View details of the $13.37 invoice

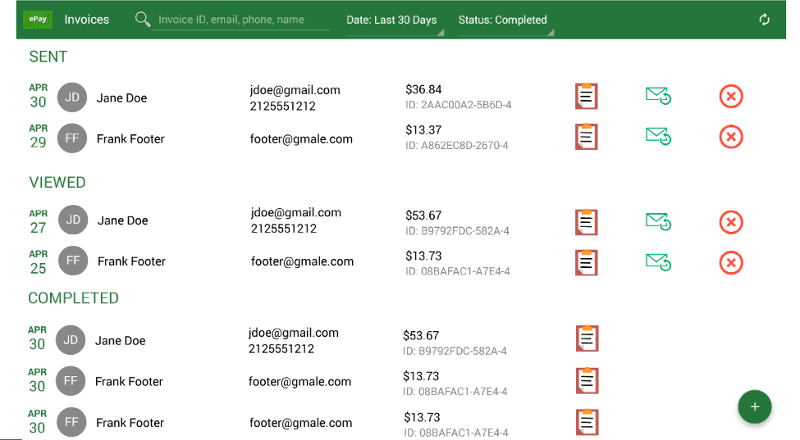click(x=586, y=137)
